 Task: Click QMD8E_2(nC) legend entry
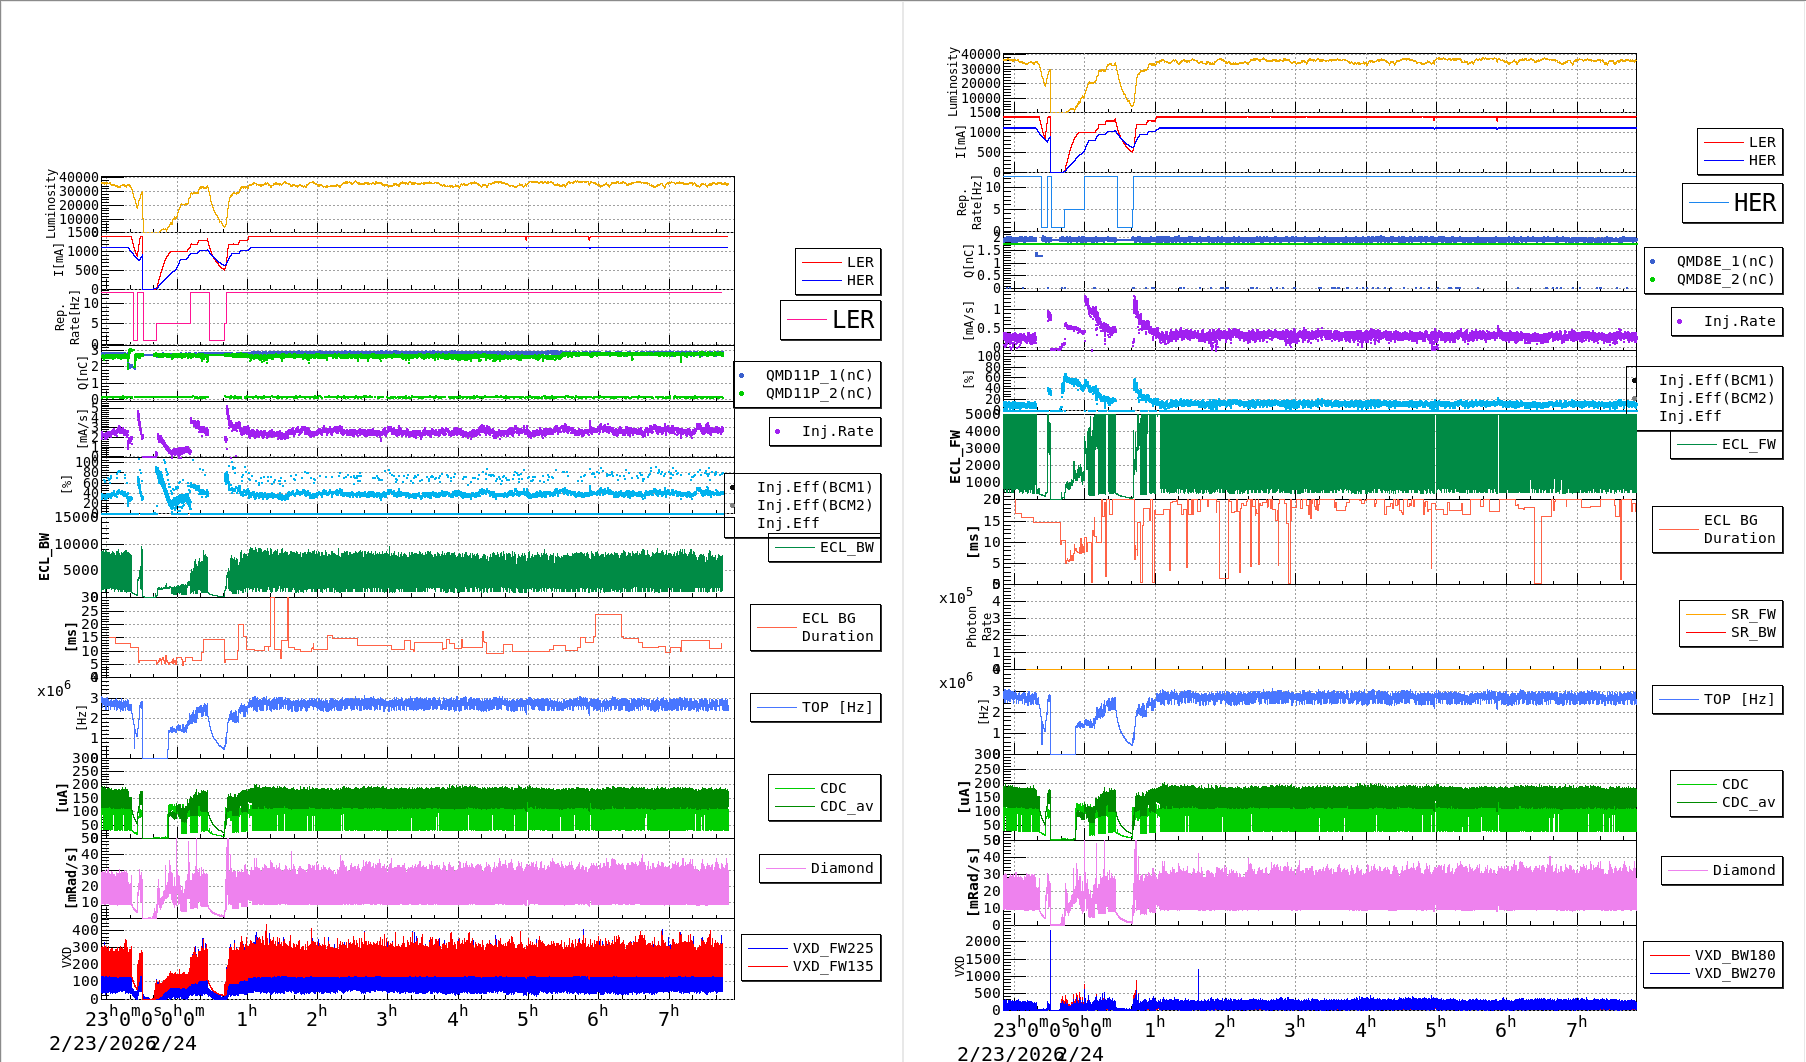tap(1725, 280)
